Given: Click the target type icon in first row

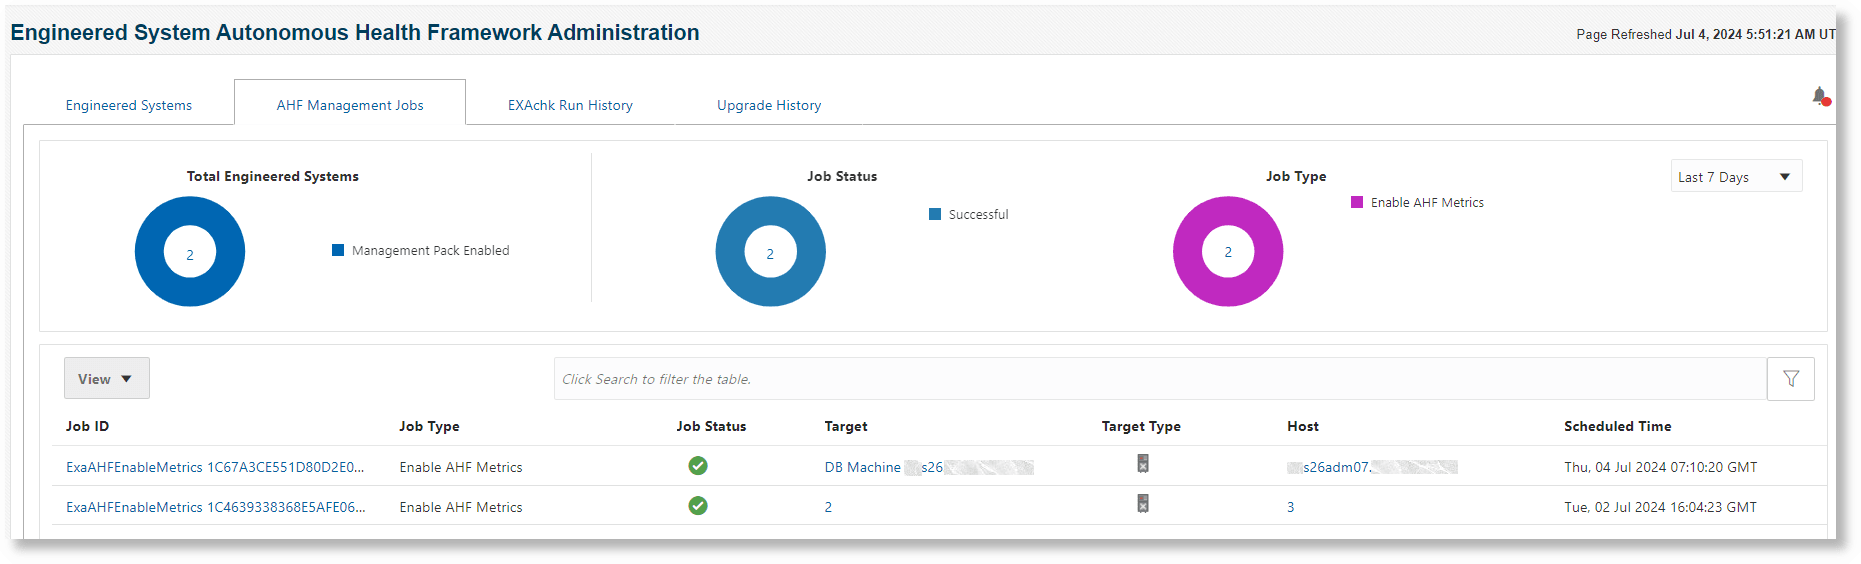Looking at the screenshot, I should pos(1143,464).
